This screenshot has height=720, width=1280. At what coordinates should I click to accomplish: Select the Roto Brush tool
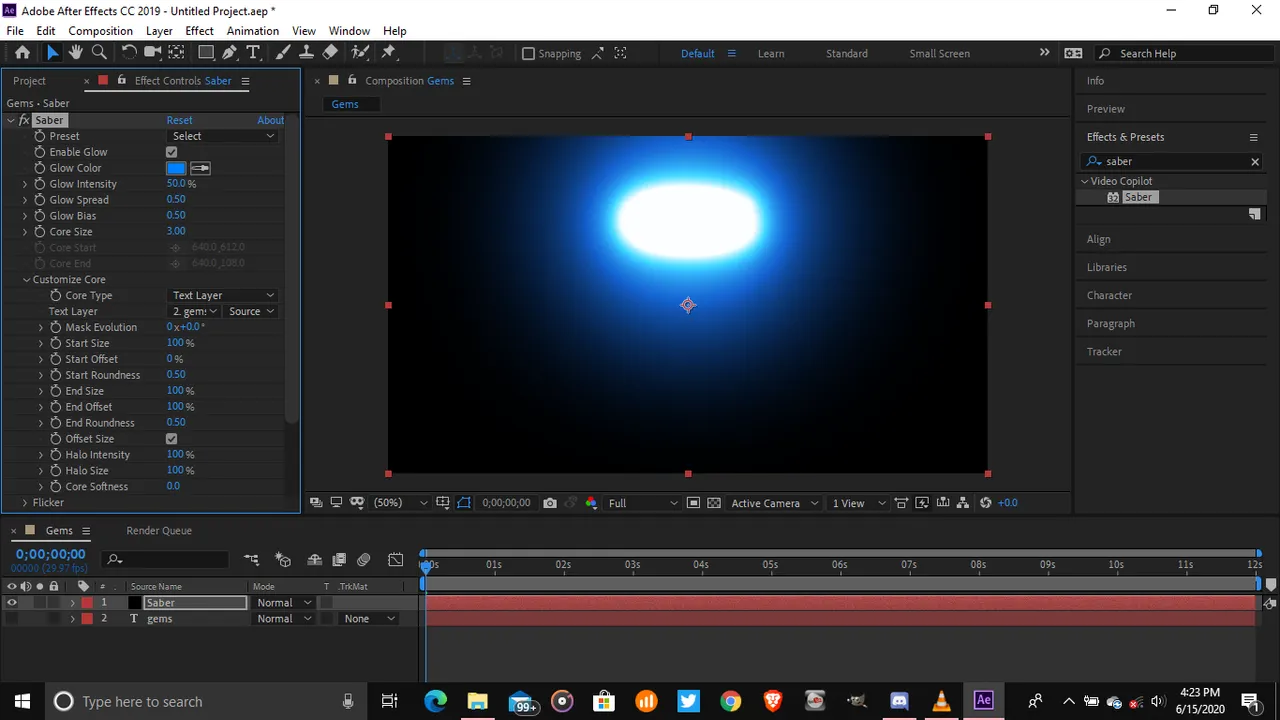click(360, 53)
